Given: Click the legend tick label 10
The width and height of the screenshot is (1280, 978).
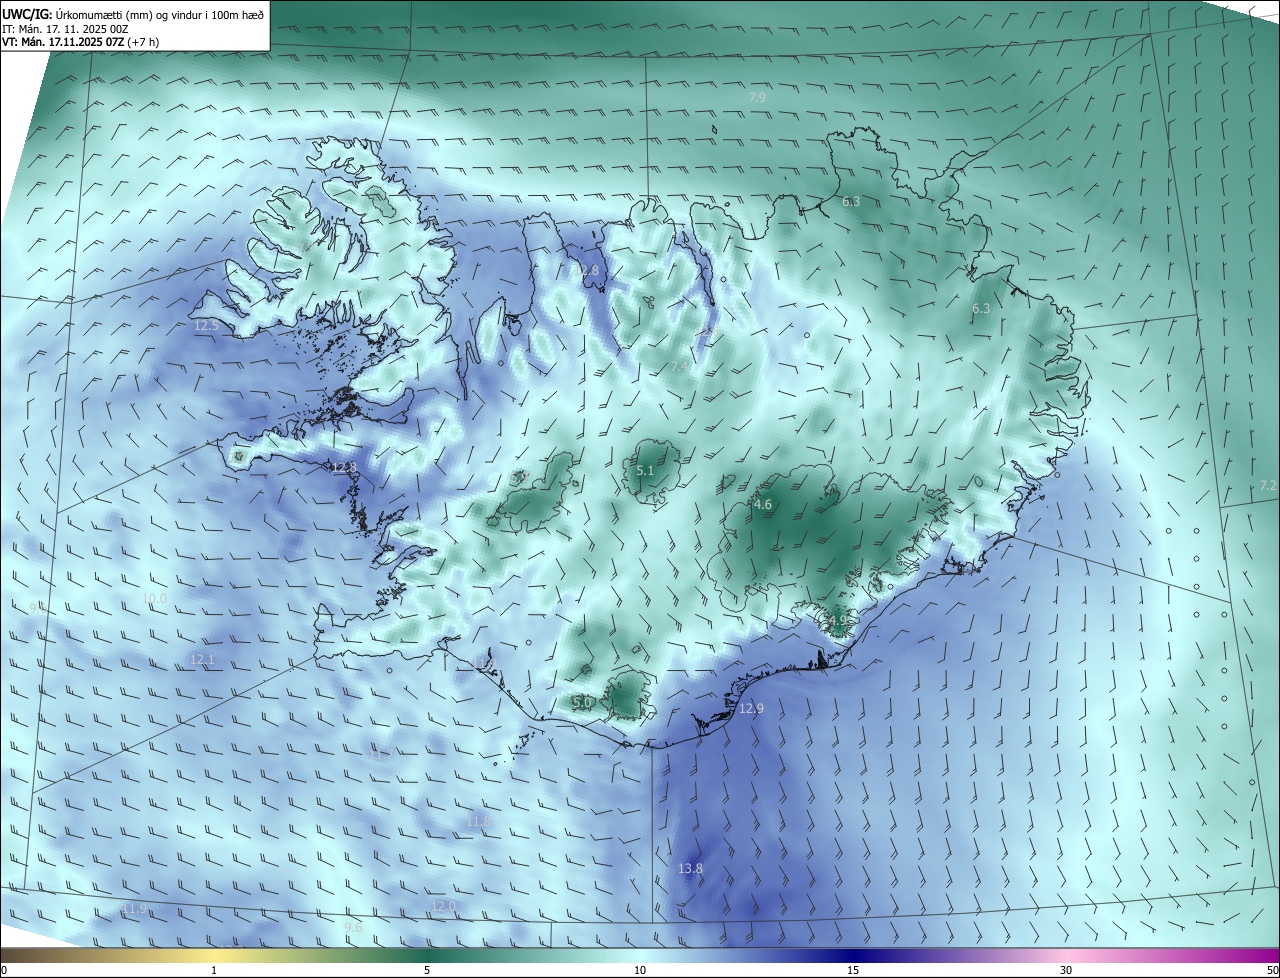Looking at the screenshot, I should click(x=640, y=970).
